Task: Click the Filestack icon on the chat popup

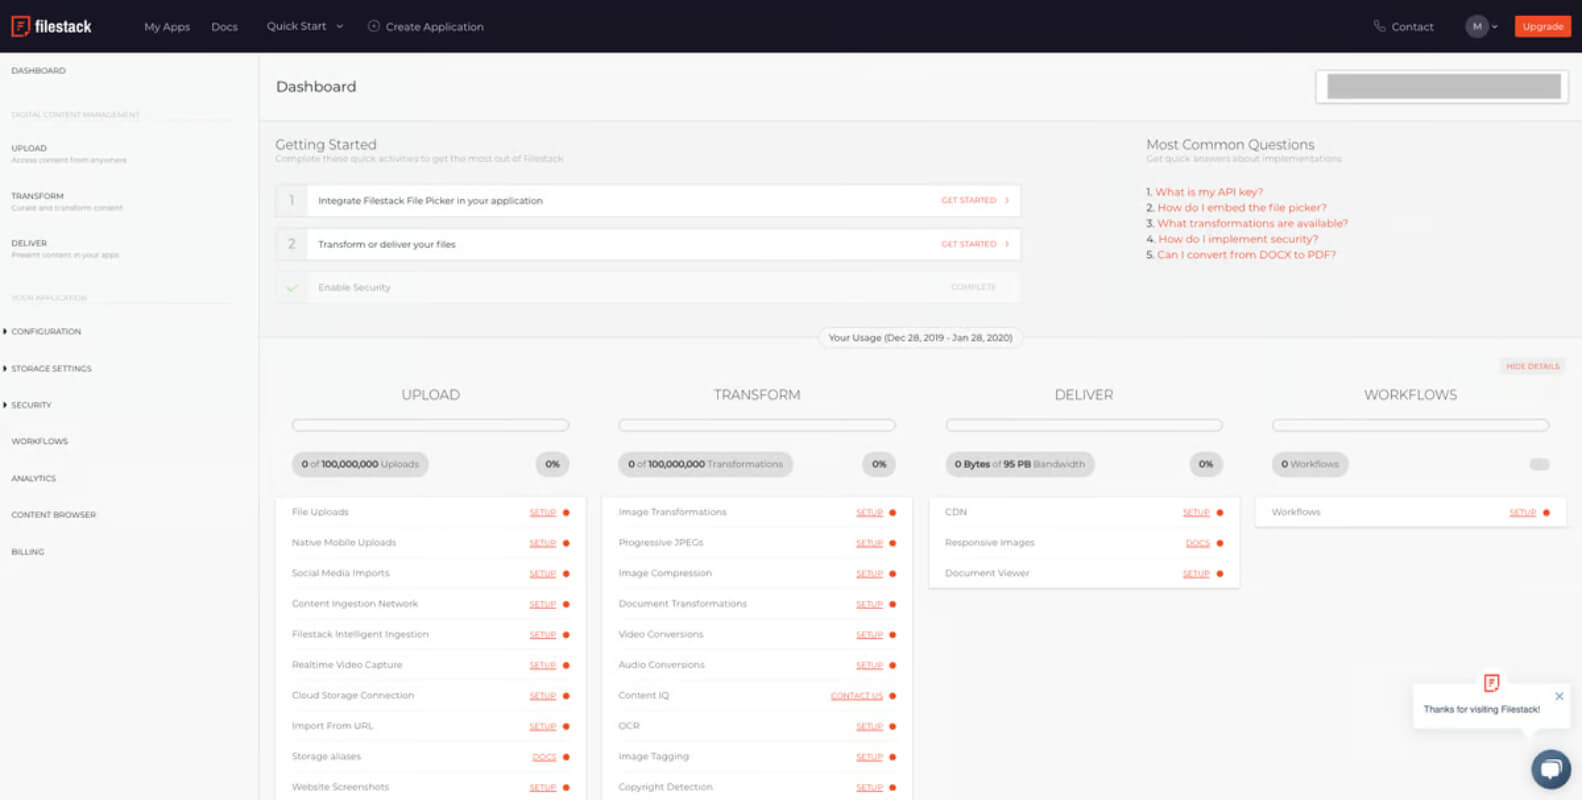Action: (x=1491, y=683)
